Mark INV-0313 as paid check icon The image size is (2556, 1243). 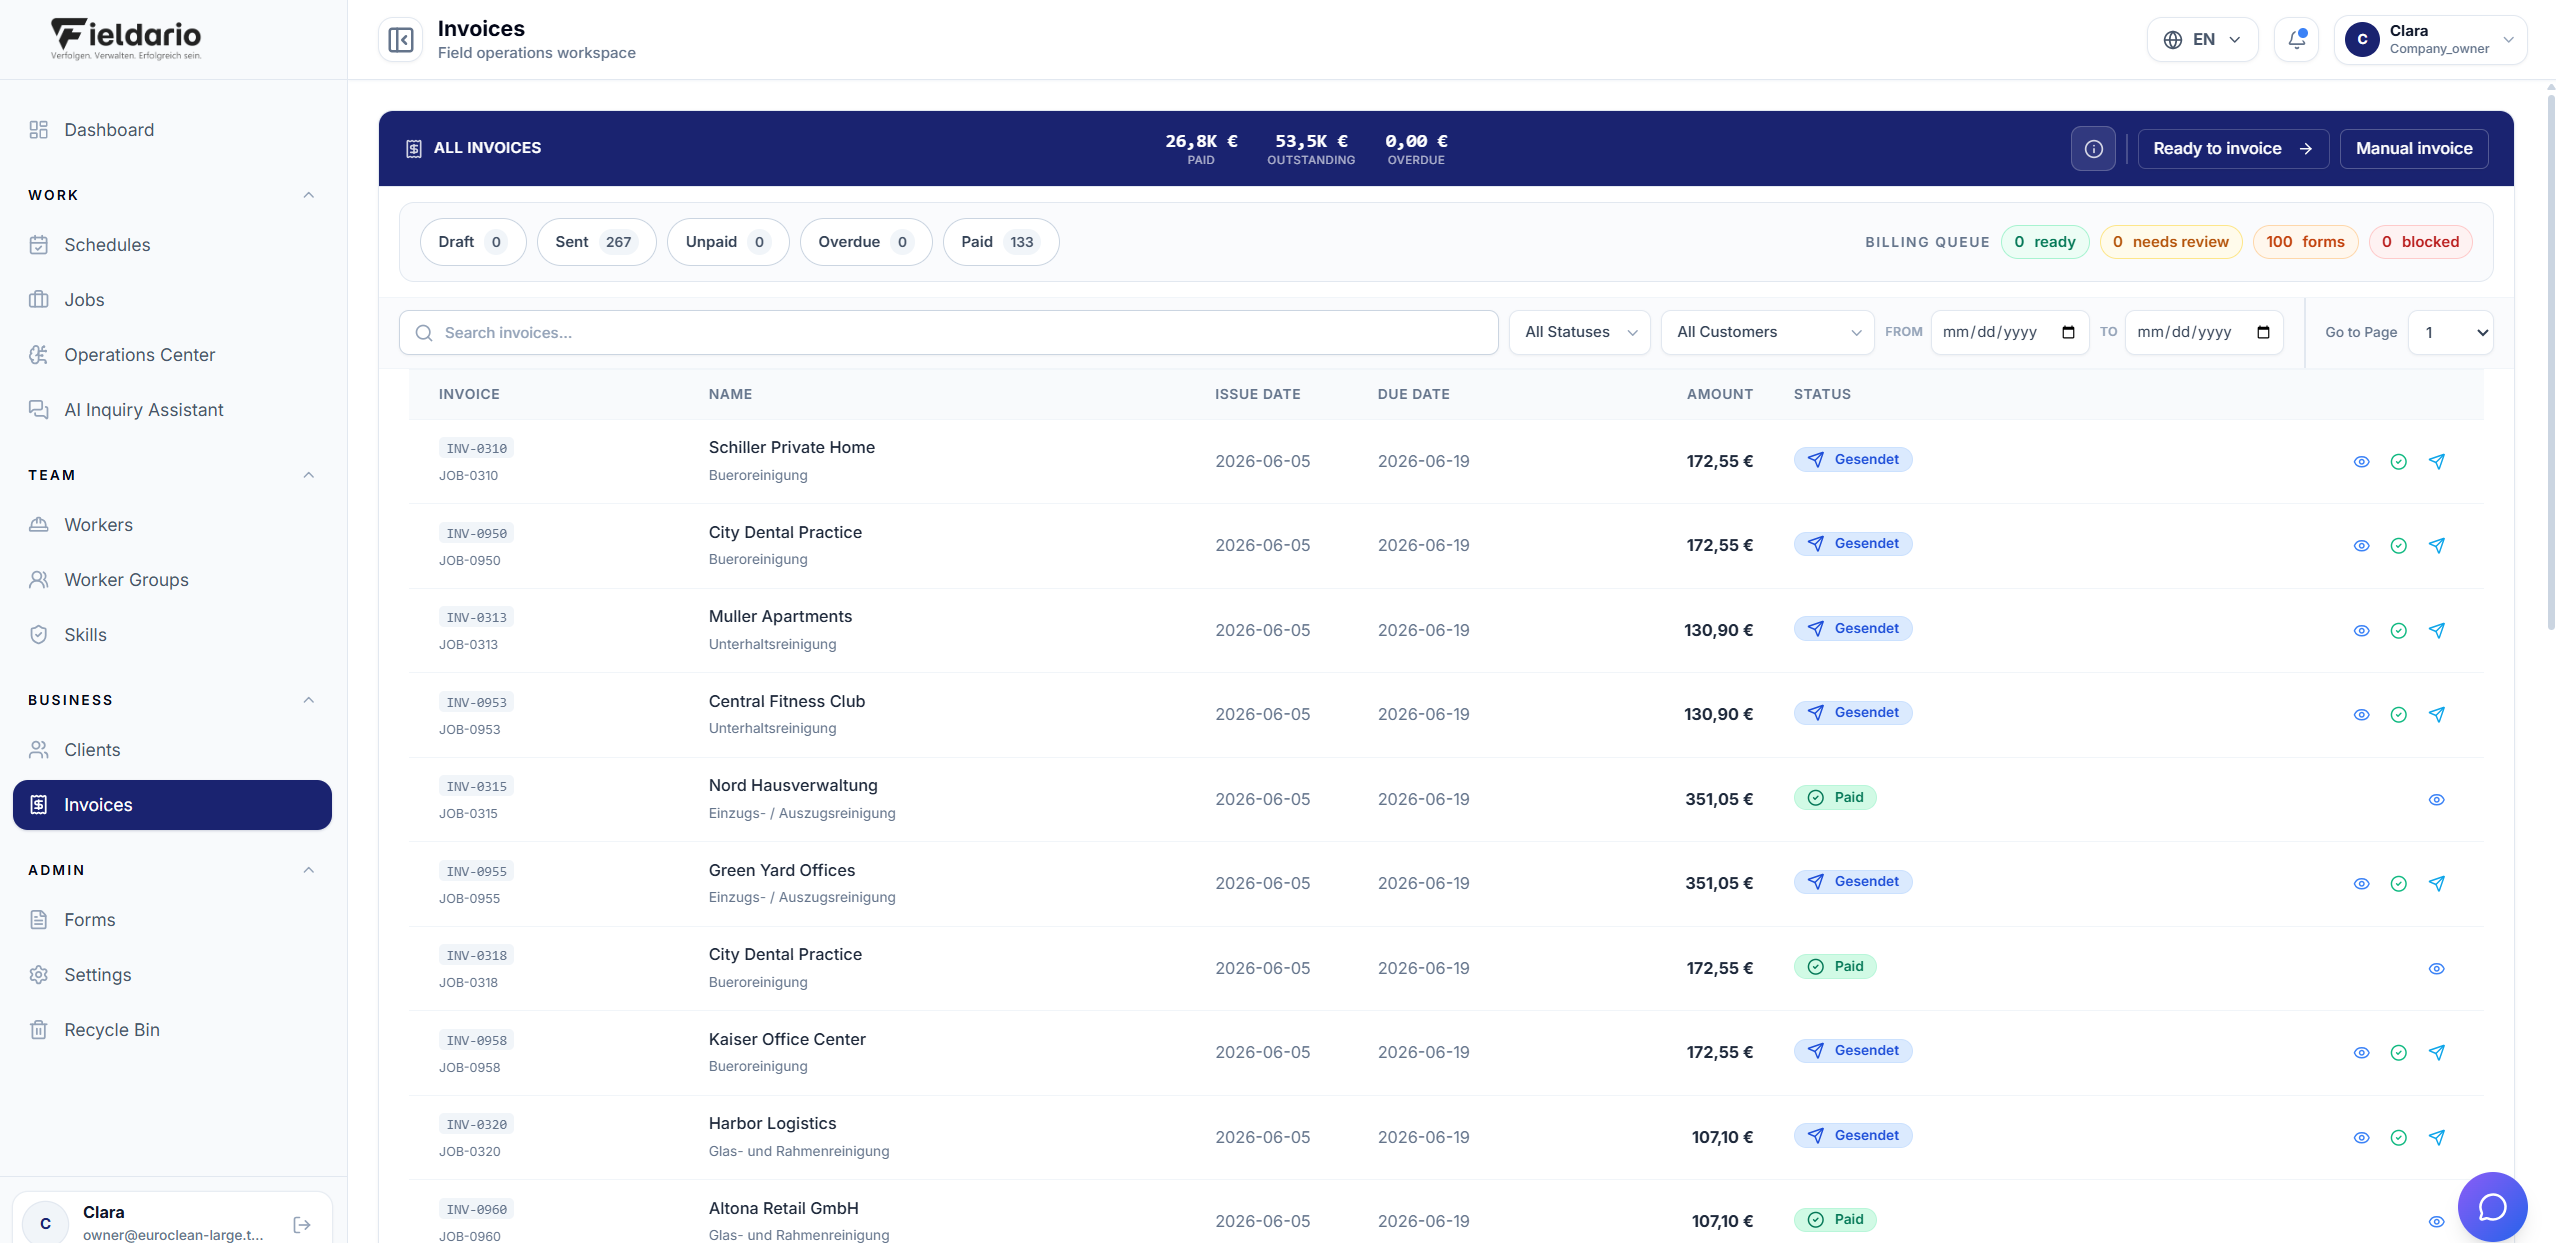click(2398, 630)
